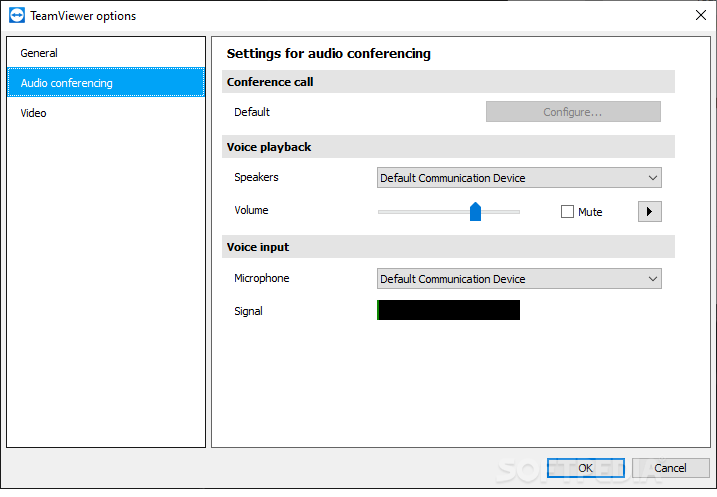Open the Speakers device dropdown
The height and width of the screenshot is (497, 717).
pos(519,178)
